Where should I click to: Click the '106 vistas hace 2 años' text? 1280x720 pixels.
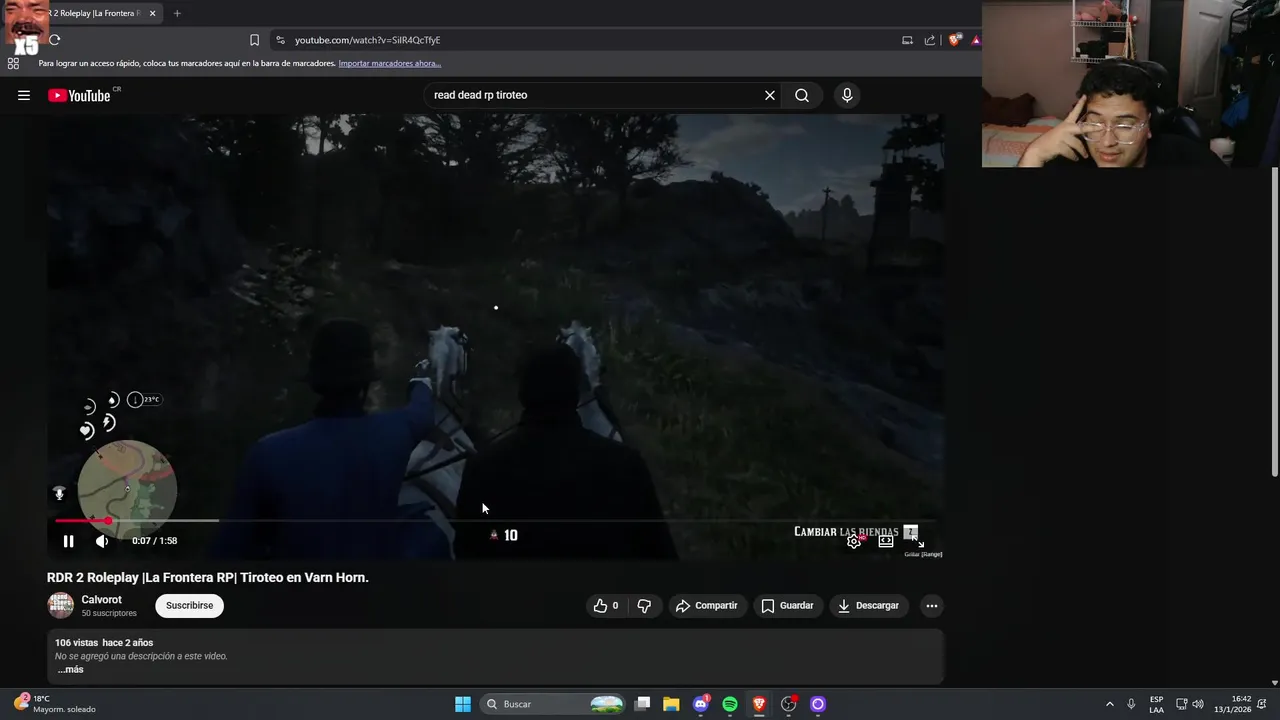point(104,643)
